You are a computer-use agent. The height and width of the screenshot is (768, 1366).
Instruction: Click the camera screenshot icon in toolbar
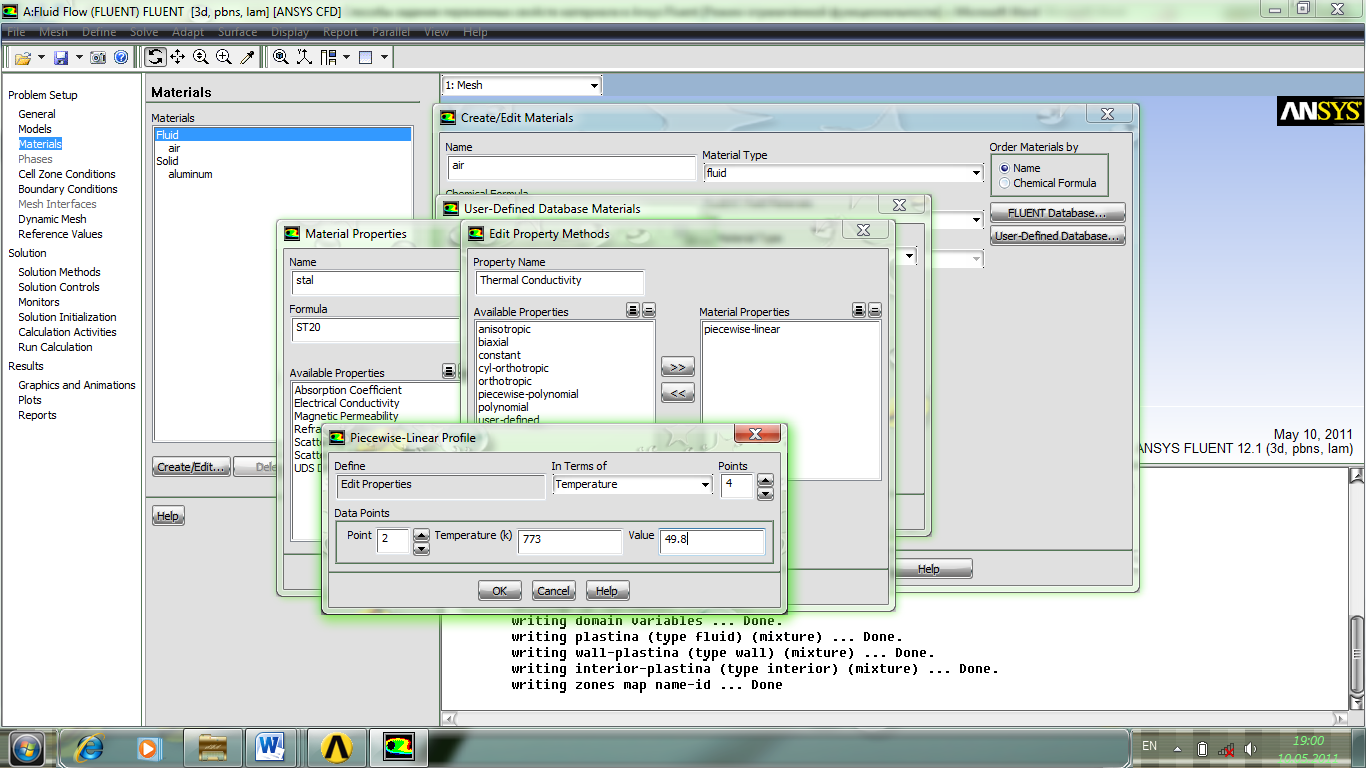[98, 57]
